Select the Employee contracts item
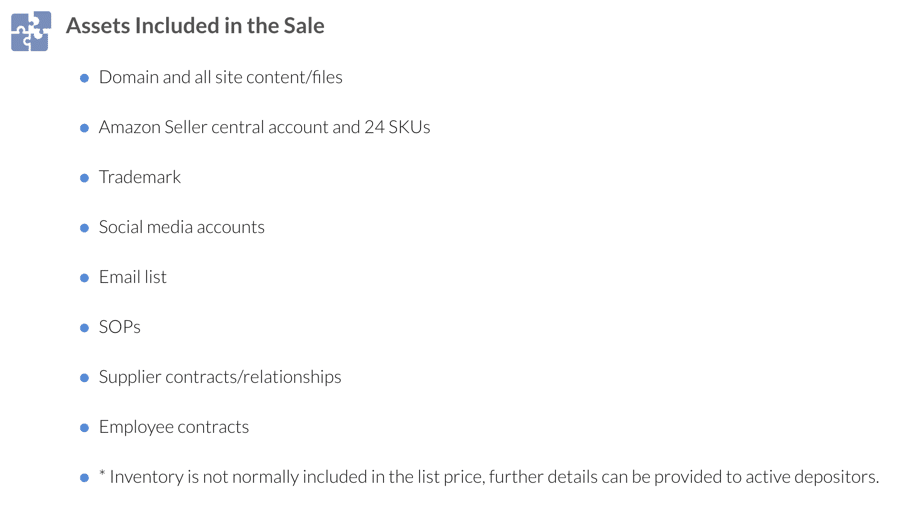The width and height of the screenshot is (898, 505). point(174,427)
